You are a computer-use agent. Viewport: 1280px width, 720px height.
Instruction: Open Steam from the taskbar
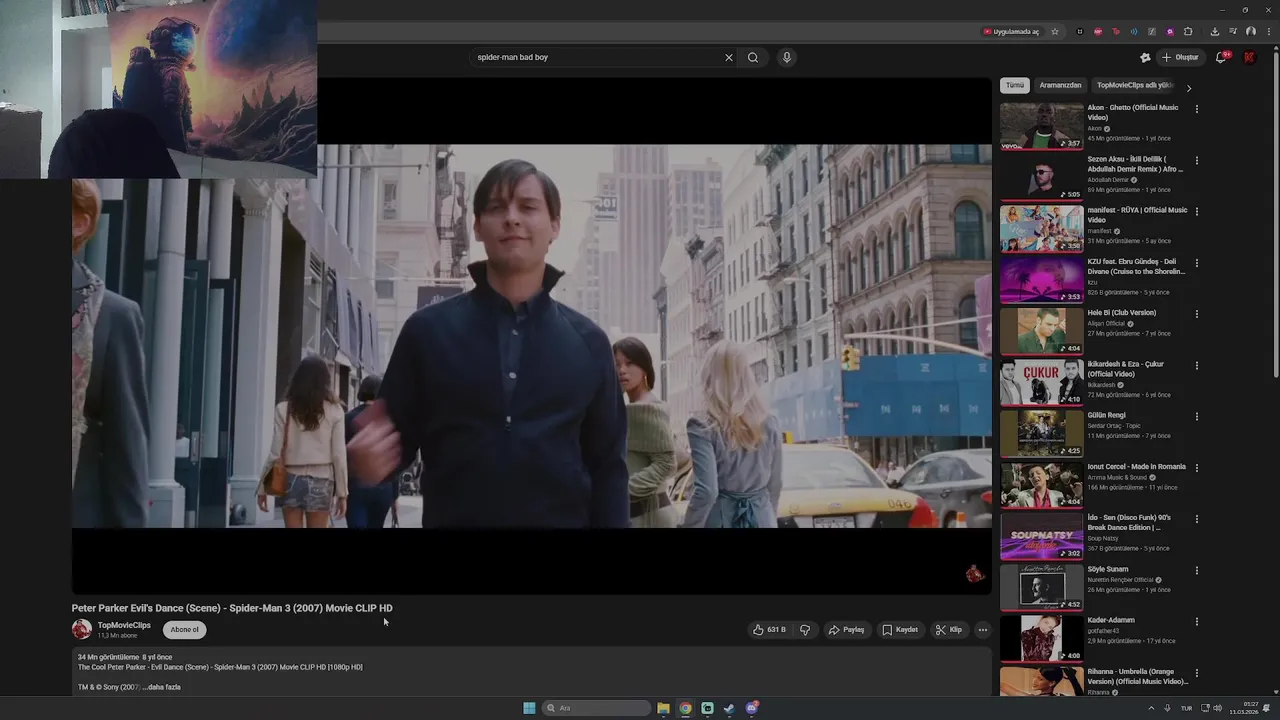pyautogui.click(x=729, y=708)
